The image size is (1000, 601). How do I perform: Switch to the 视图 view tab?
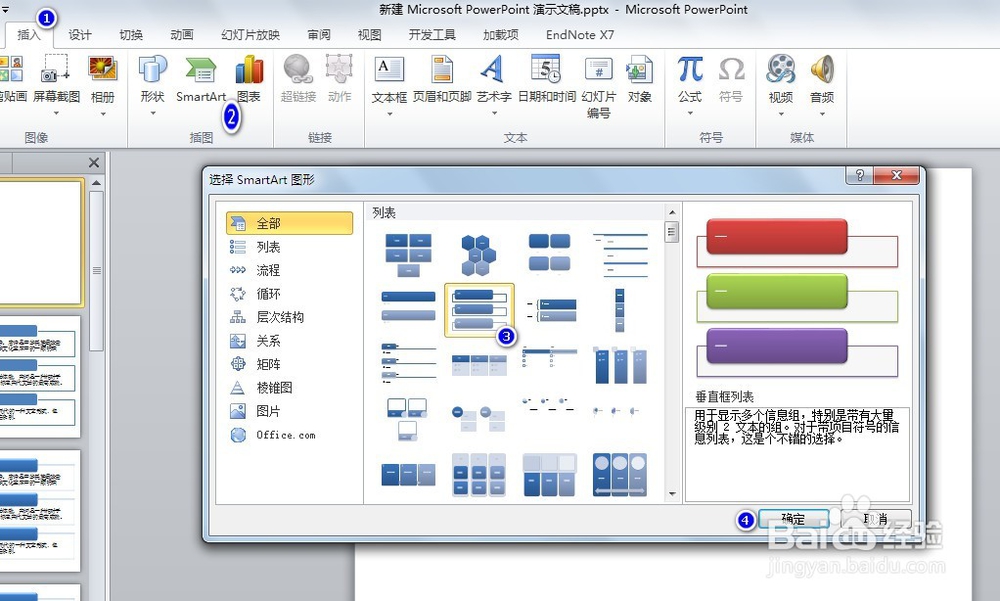coord(369,35)
